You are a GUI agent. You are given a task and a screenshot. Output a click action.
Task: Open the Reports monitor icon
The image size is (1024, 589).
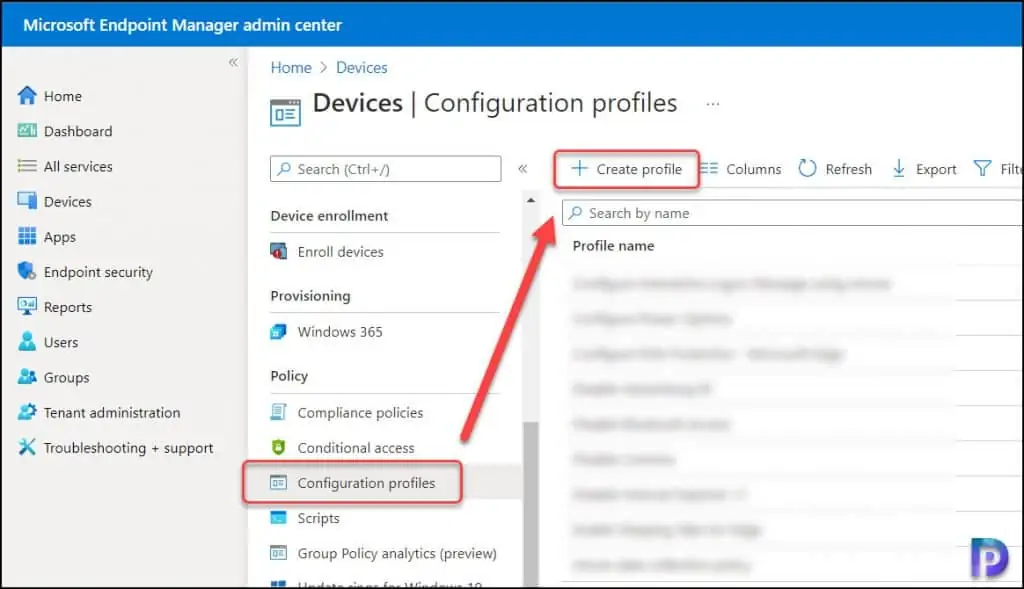pos(27,306)
